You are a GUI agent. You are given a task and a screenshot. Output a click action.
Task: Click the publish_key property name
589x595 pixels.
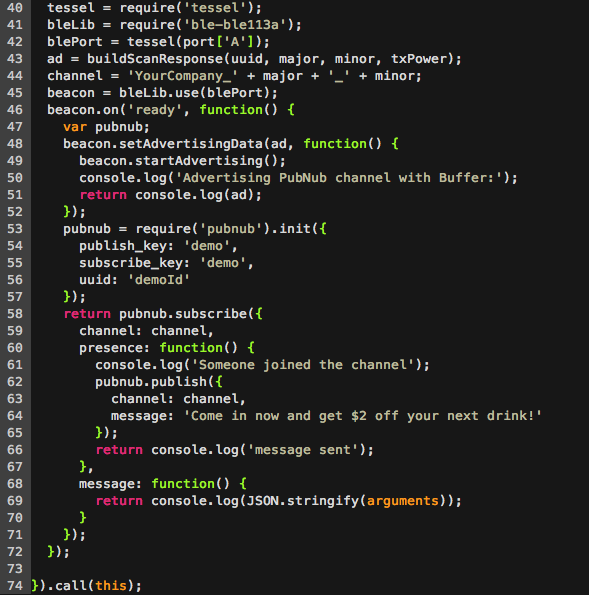tap(123, 246)
